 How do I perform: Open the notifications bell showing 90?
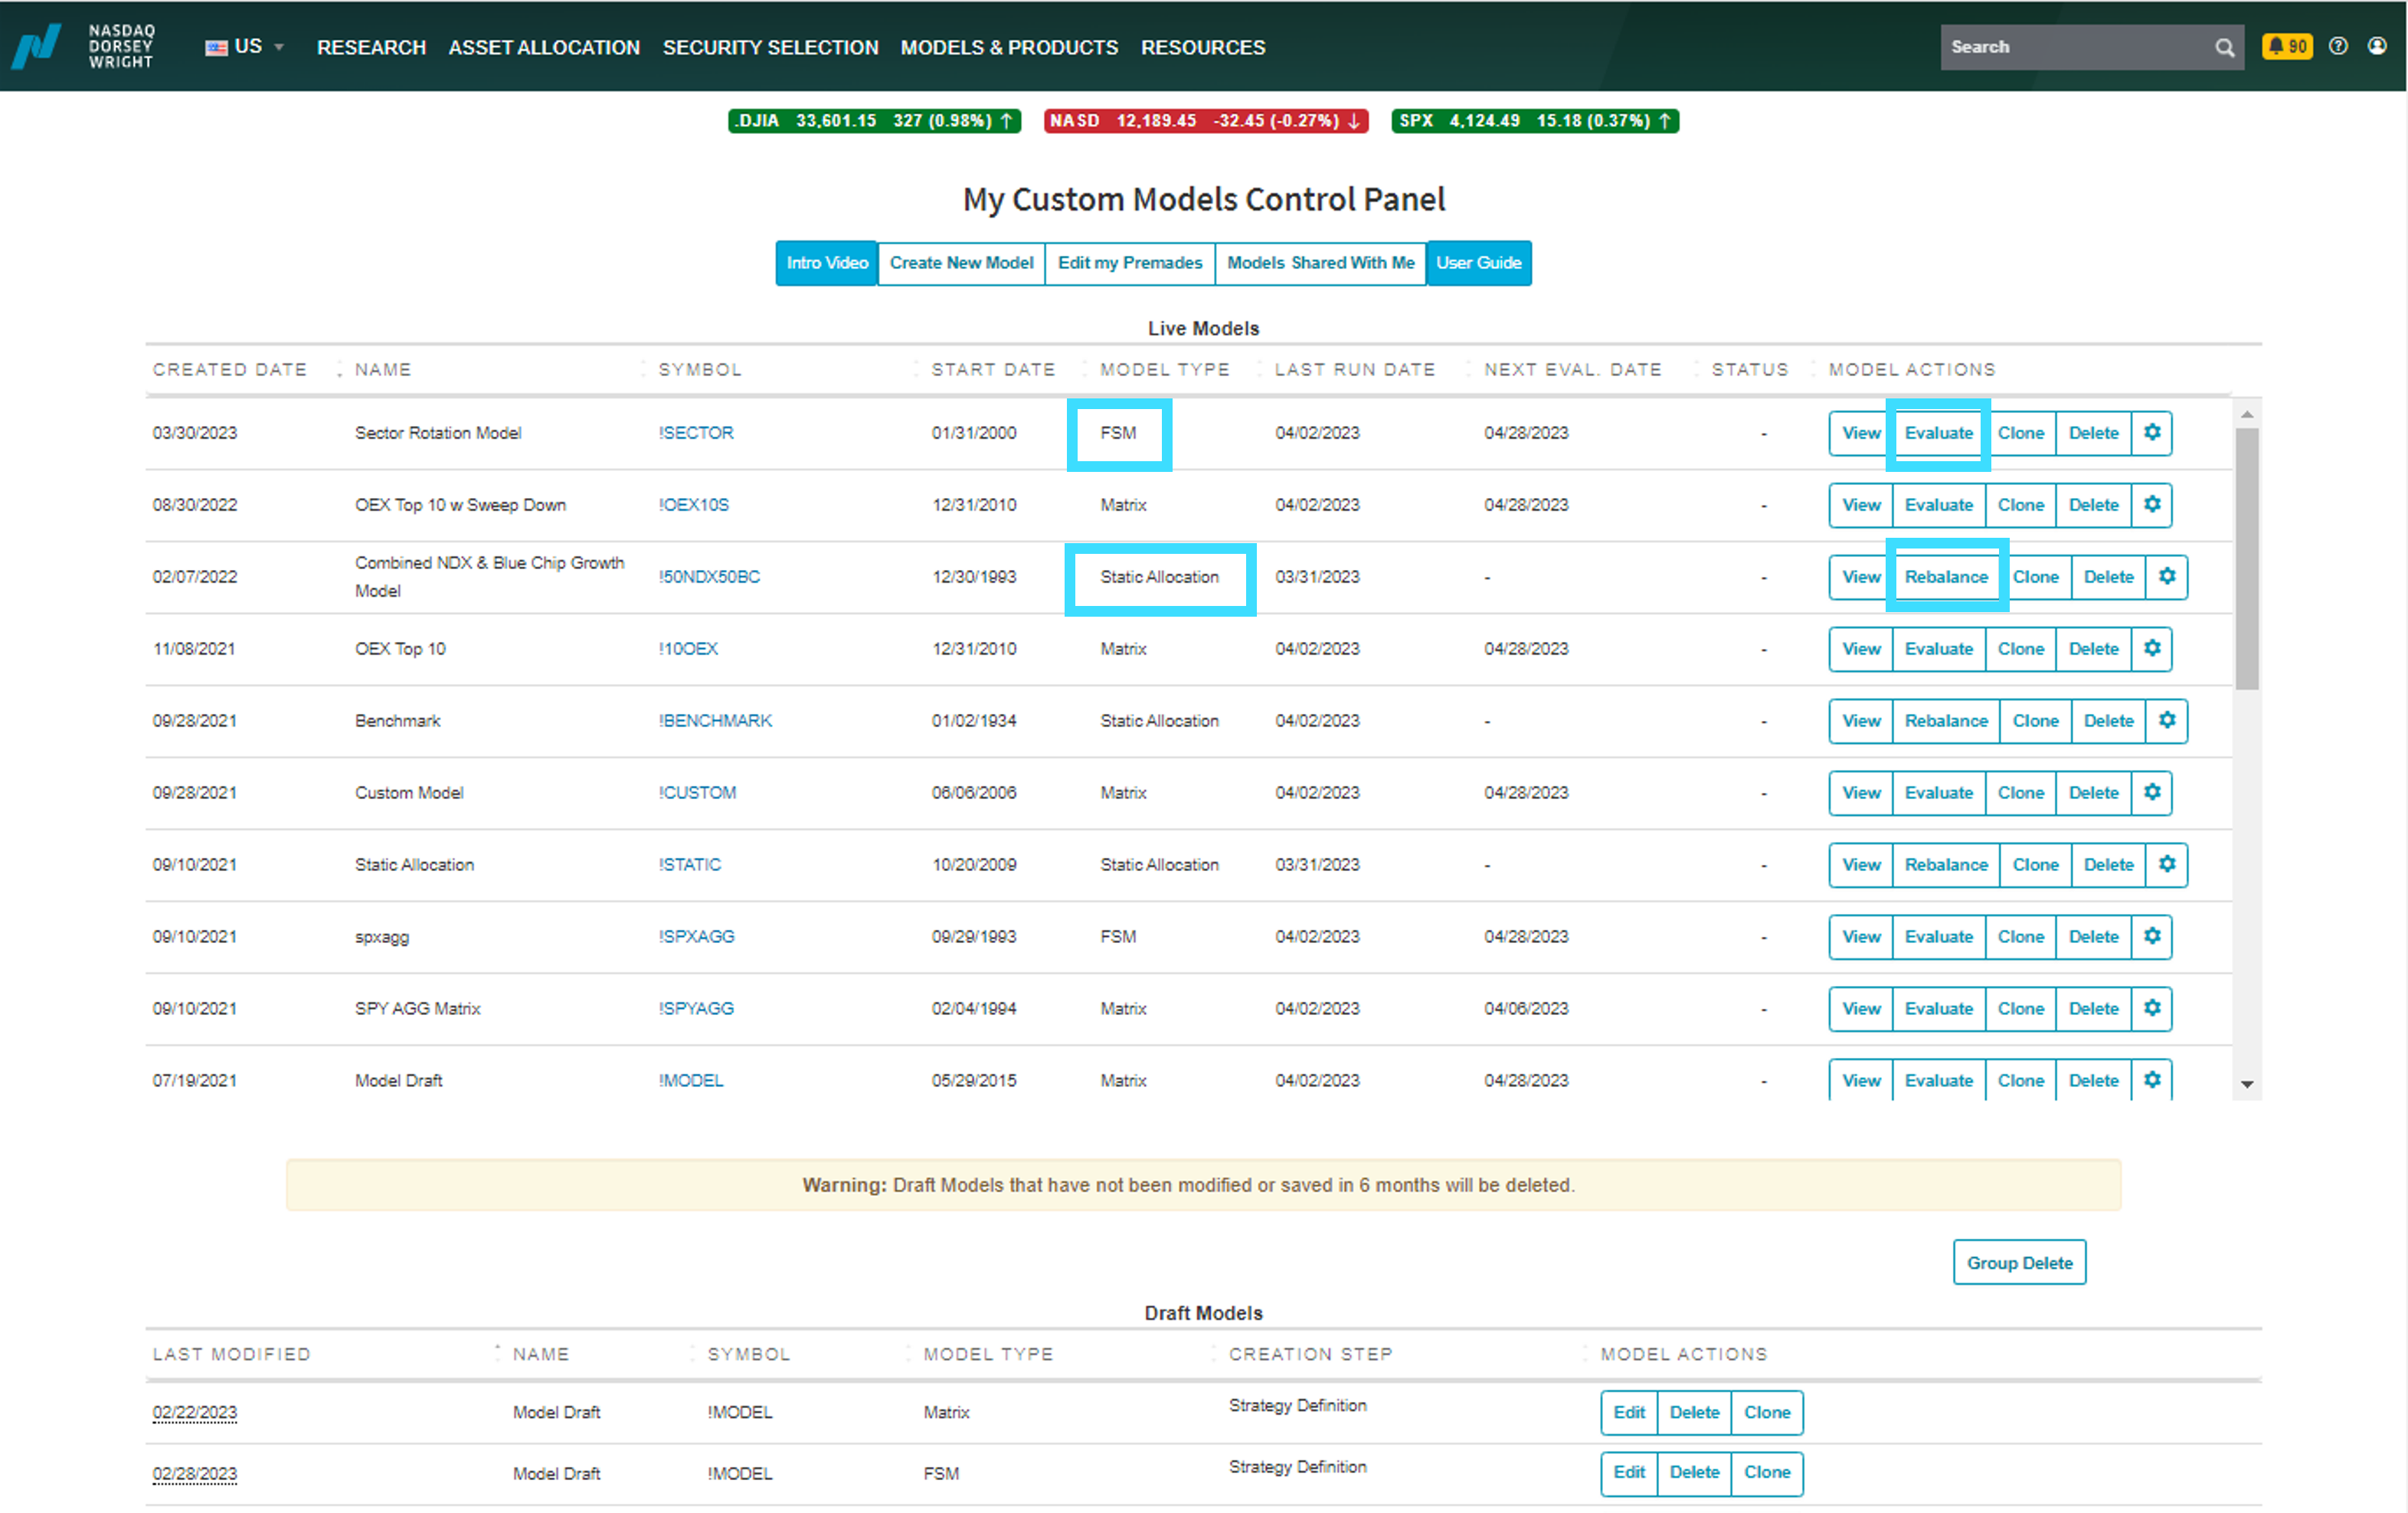pyautogui.click(x=2286, y=46)
